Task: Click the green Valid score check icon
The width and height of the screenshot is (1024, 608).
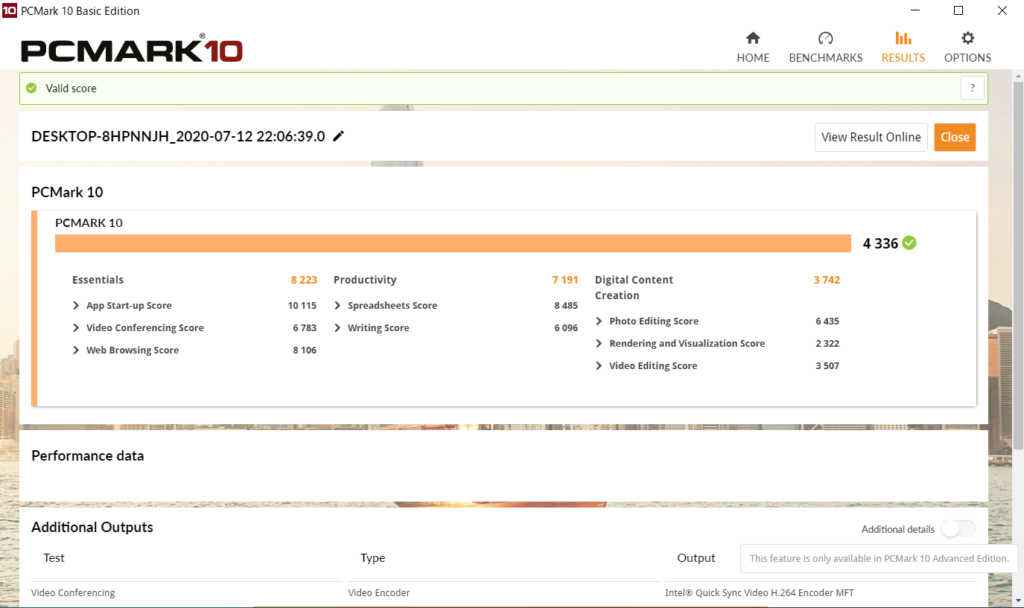Action: pos(31,88)
